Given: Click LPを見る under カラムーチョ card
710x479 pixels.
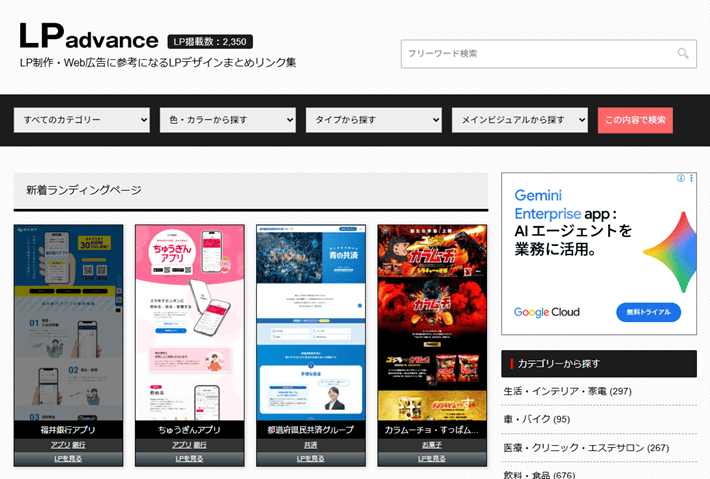Looking at the screenshot, I should point(432,459).
